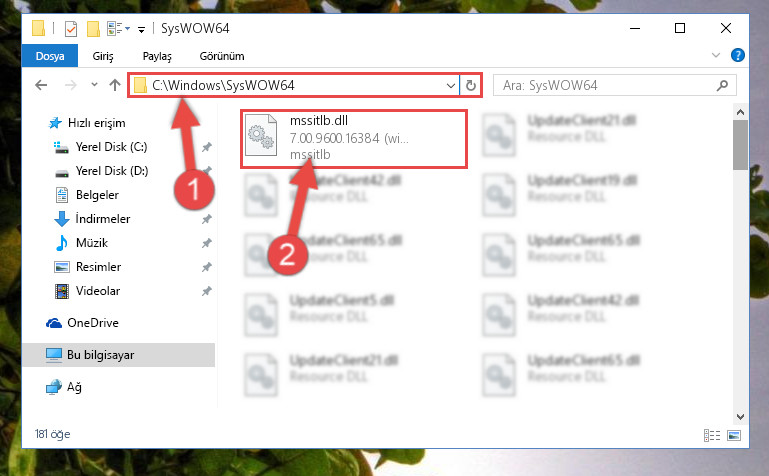Expand the ribbon with the chevron
This screenshot has height=476, width=769.
(716, 55)
